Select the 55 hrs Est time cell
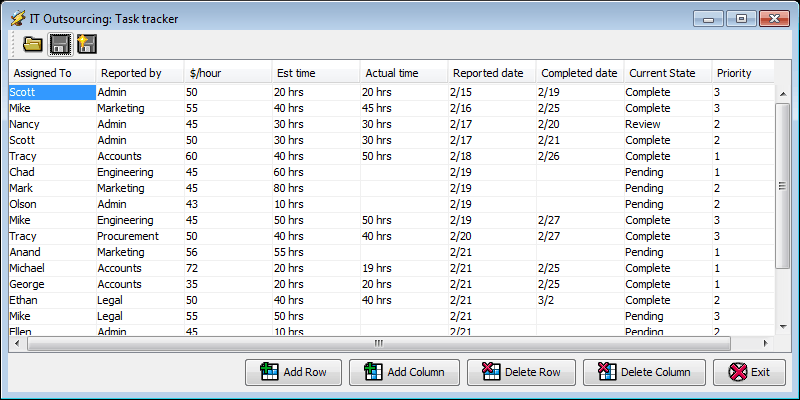800x400 pixels. (x=316, y=252)
